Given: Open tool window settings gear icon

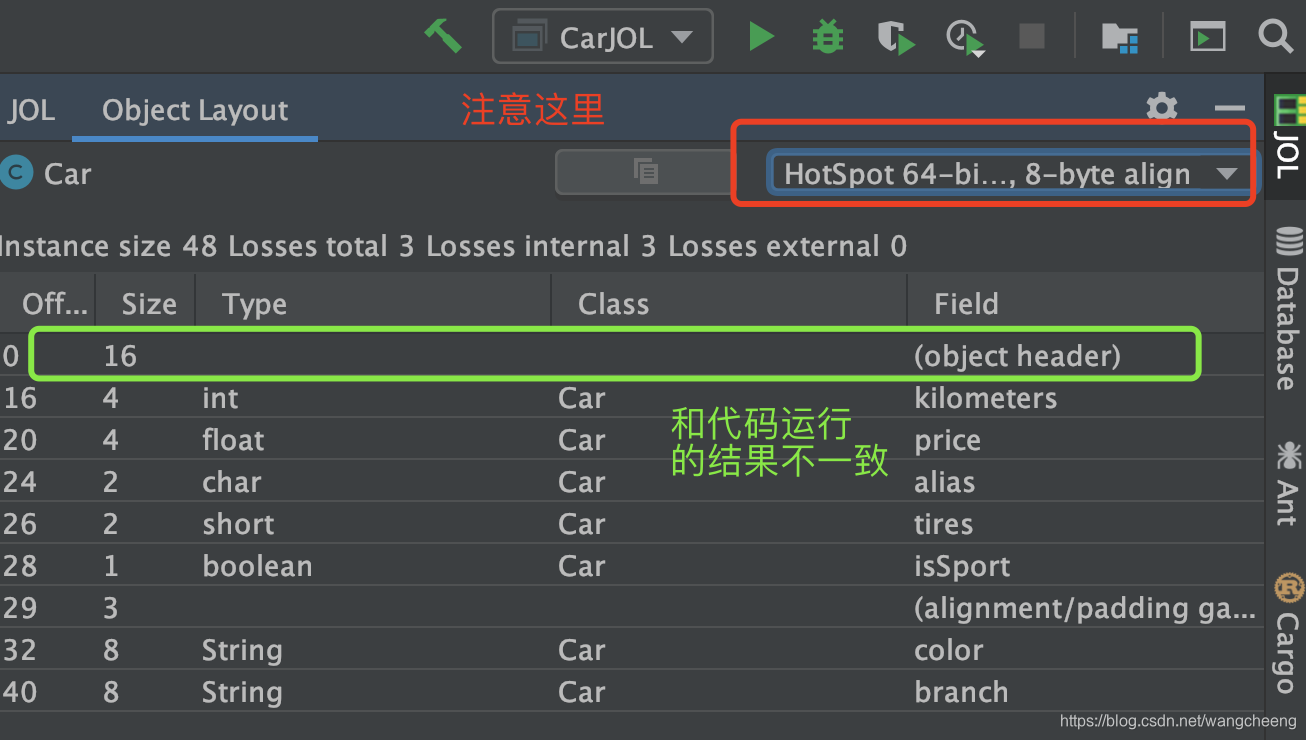Looking at the screenshot, I should tap(1161, 107).
